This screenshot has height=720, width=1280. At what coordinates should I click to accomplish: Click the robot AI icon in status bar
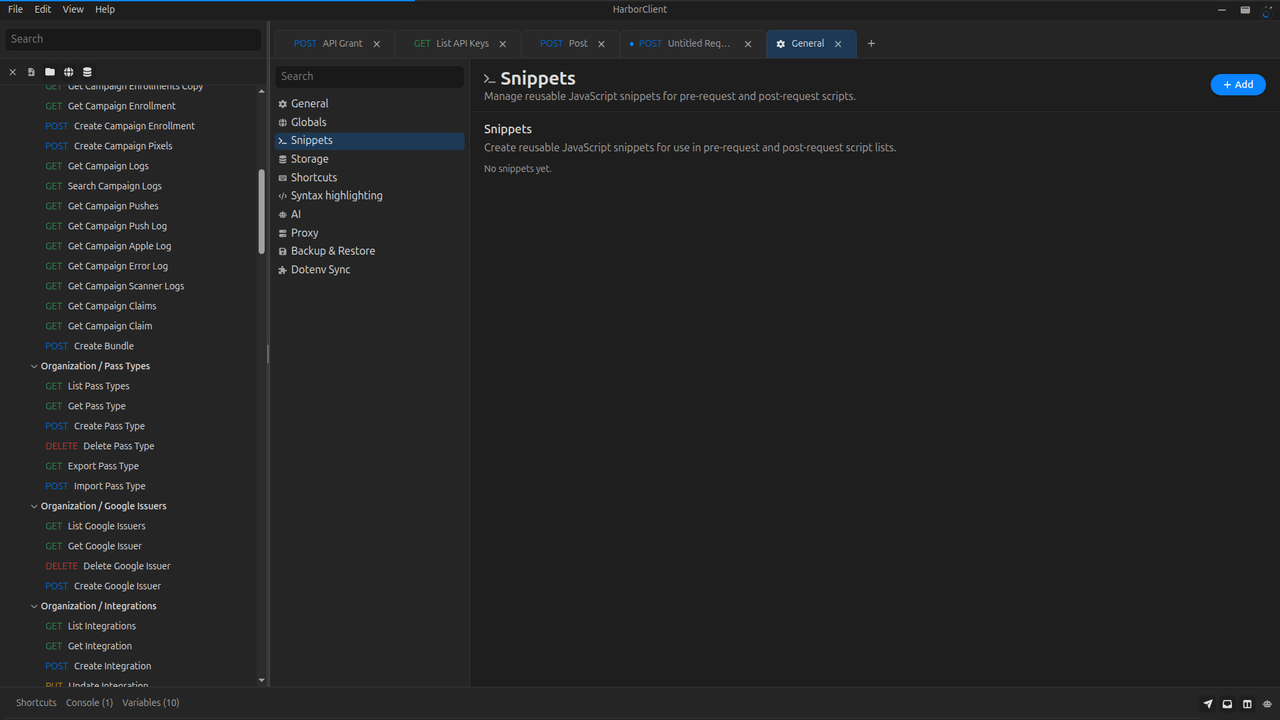[1267, 704]
